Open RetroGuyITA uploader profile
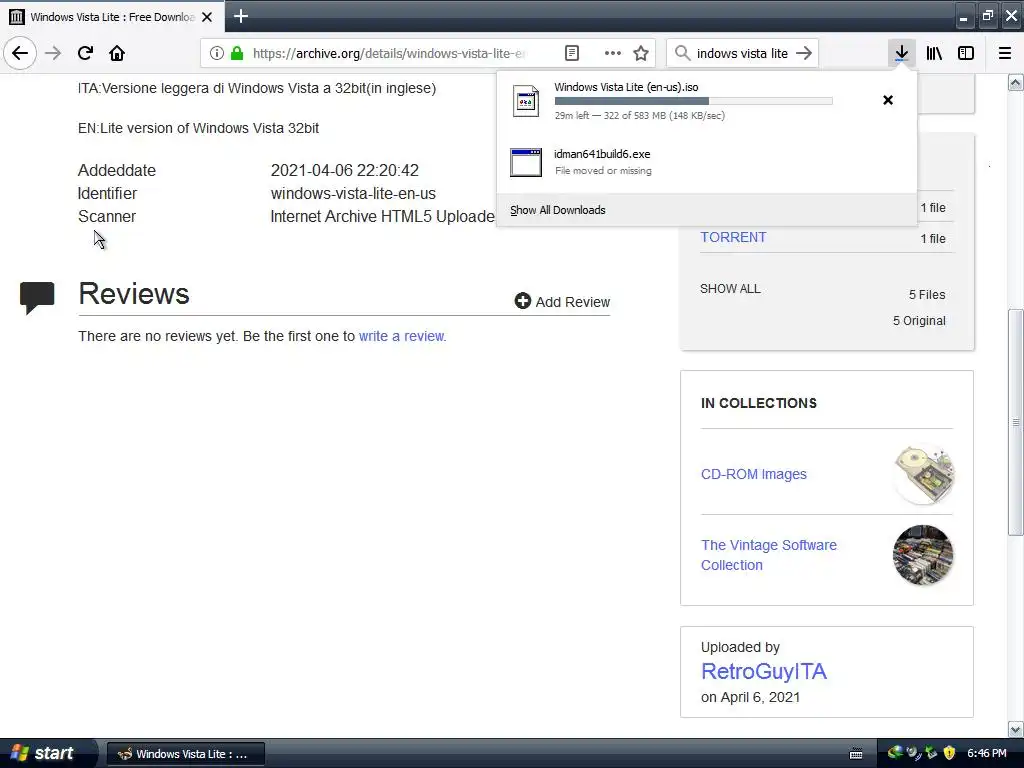The height and width of the screenshot is (768, 1024). pyautogui.click(x=763, y=671)
